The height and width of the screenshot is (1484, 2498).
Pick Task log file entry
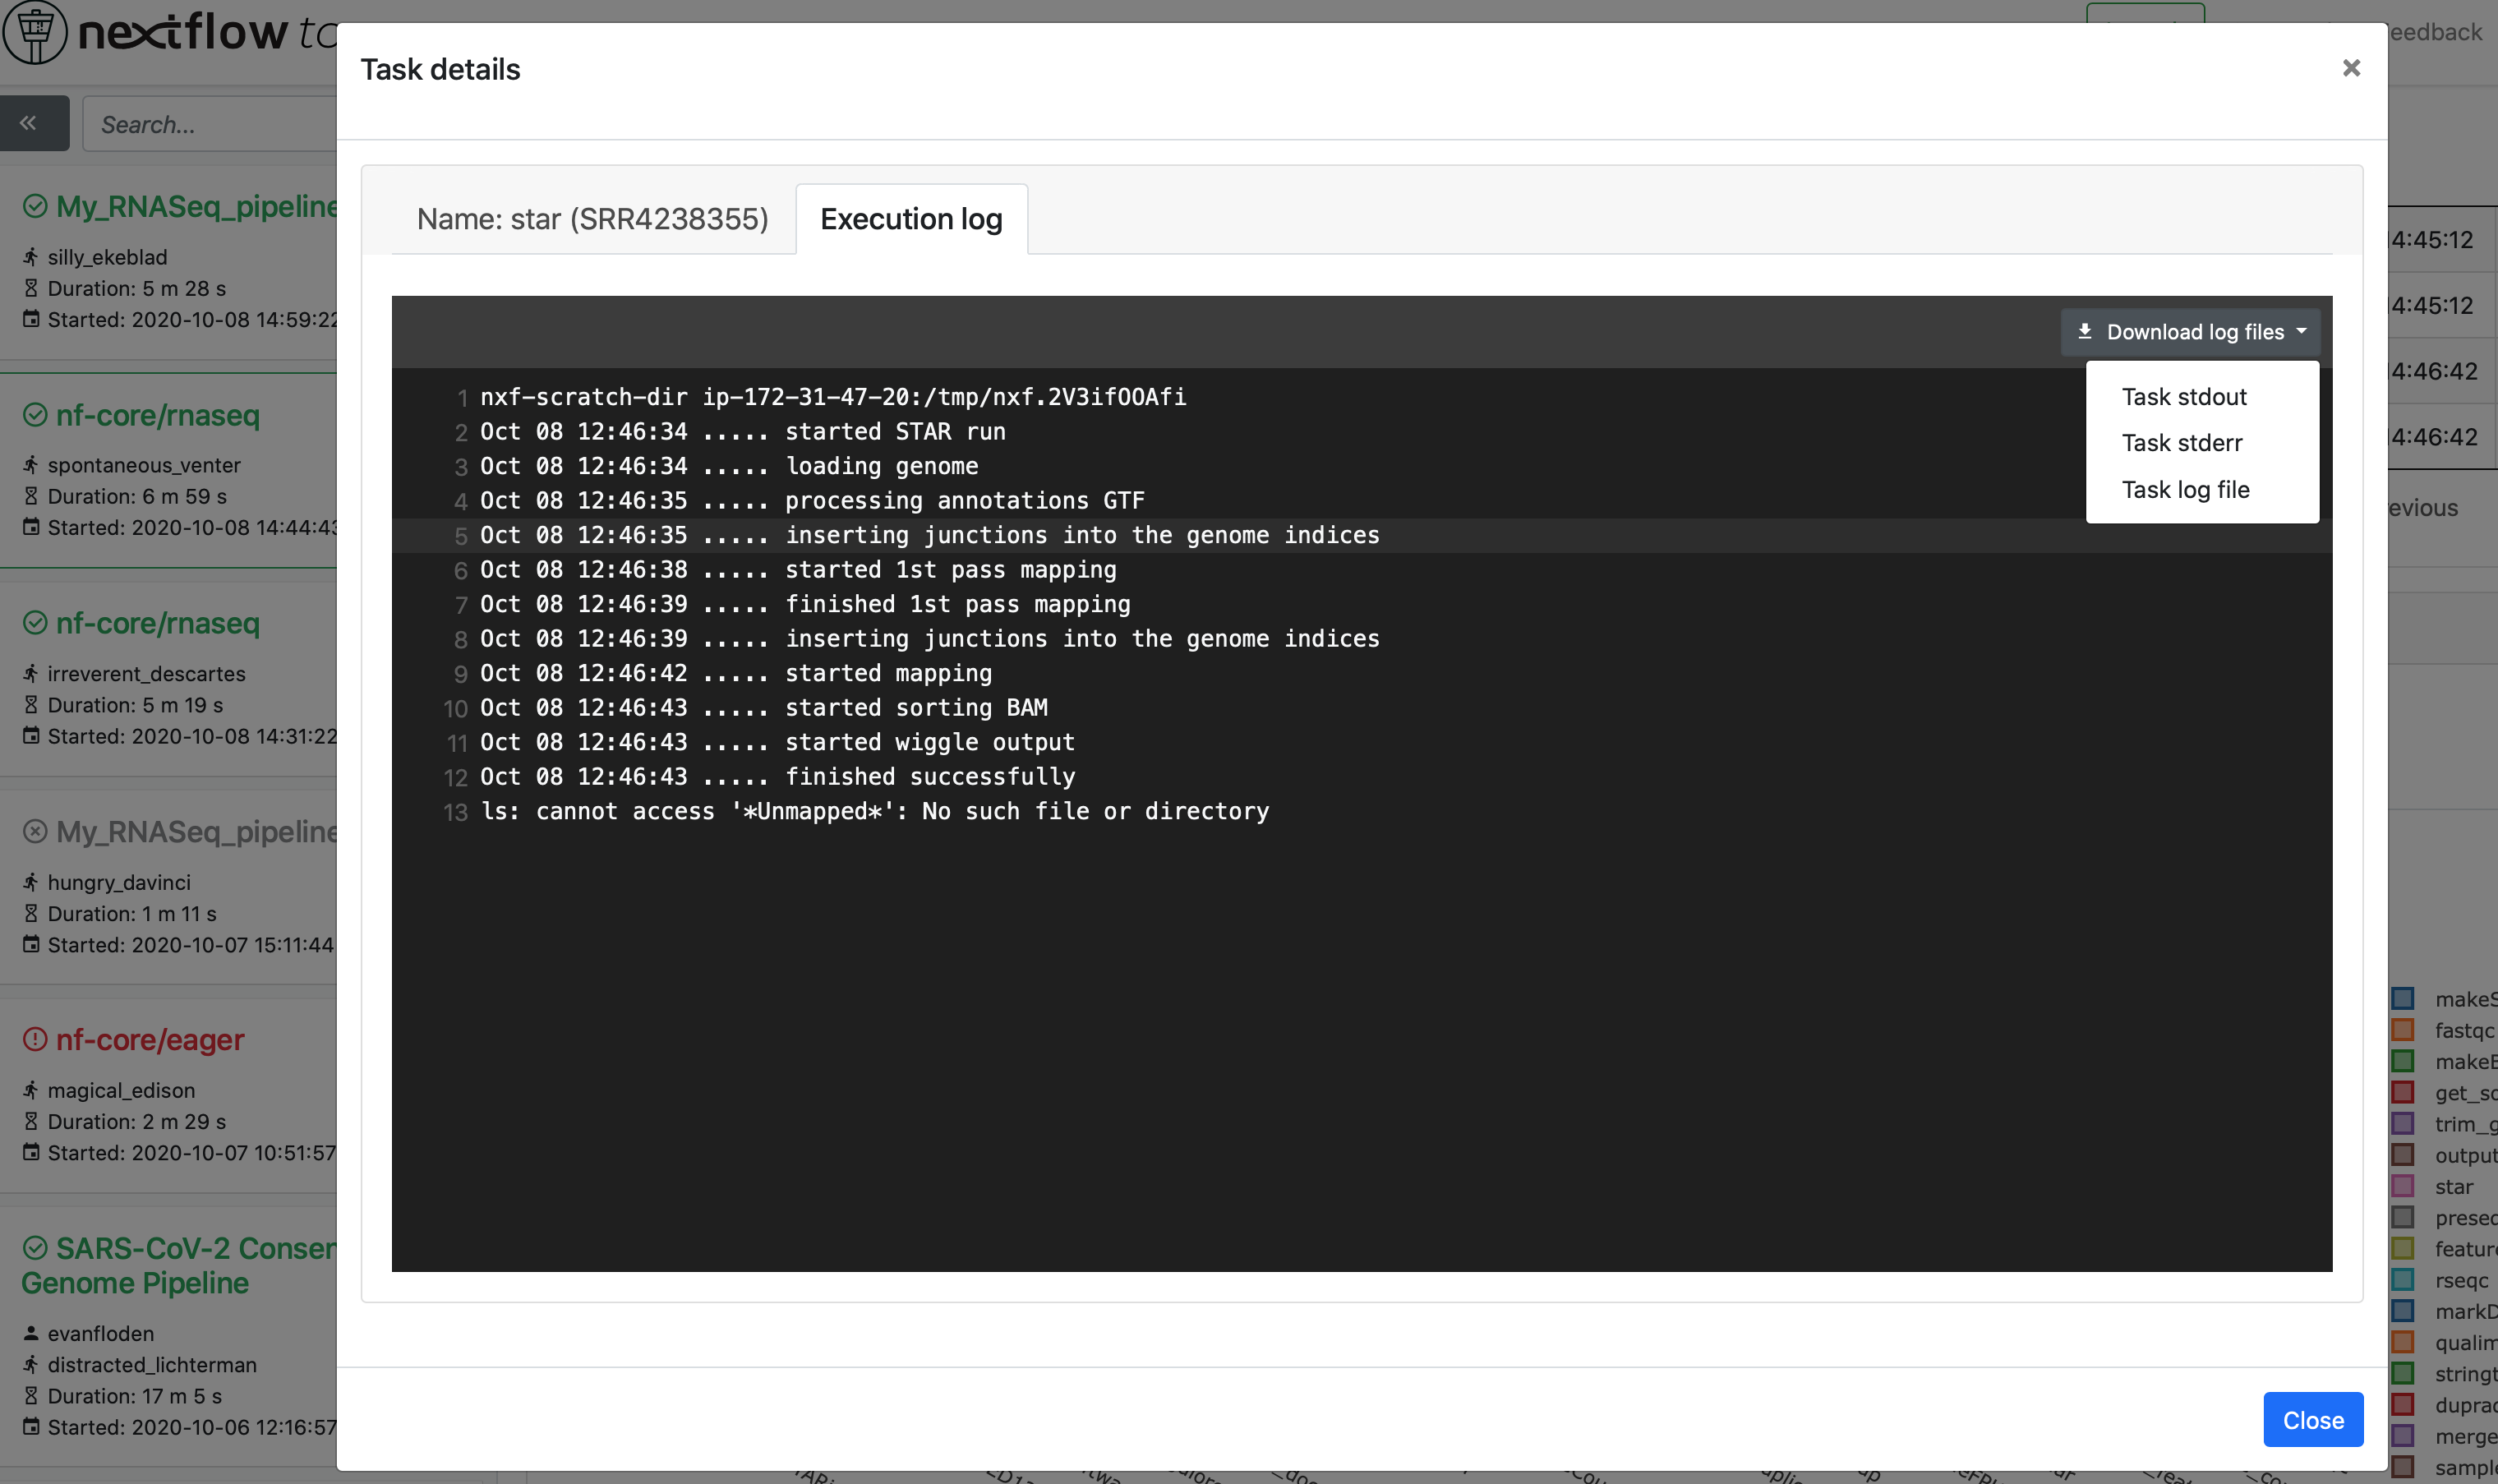click(x=2186, y=490)
